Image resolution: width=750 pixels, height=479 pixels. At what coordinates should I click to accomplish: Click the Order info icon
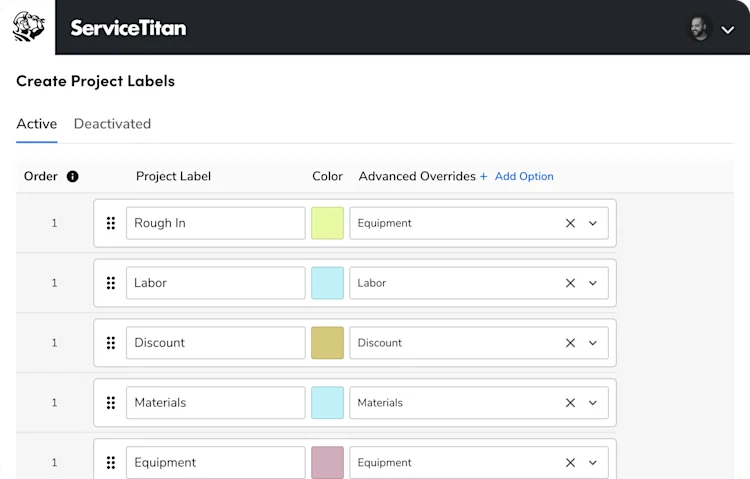(x=72, y=177)
